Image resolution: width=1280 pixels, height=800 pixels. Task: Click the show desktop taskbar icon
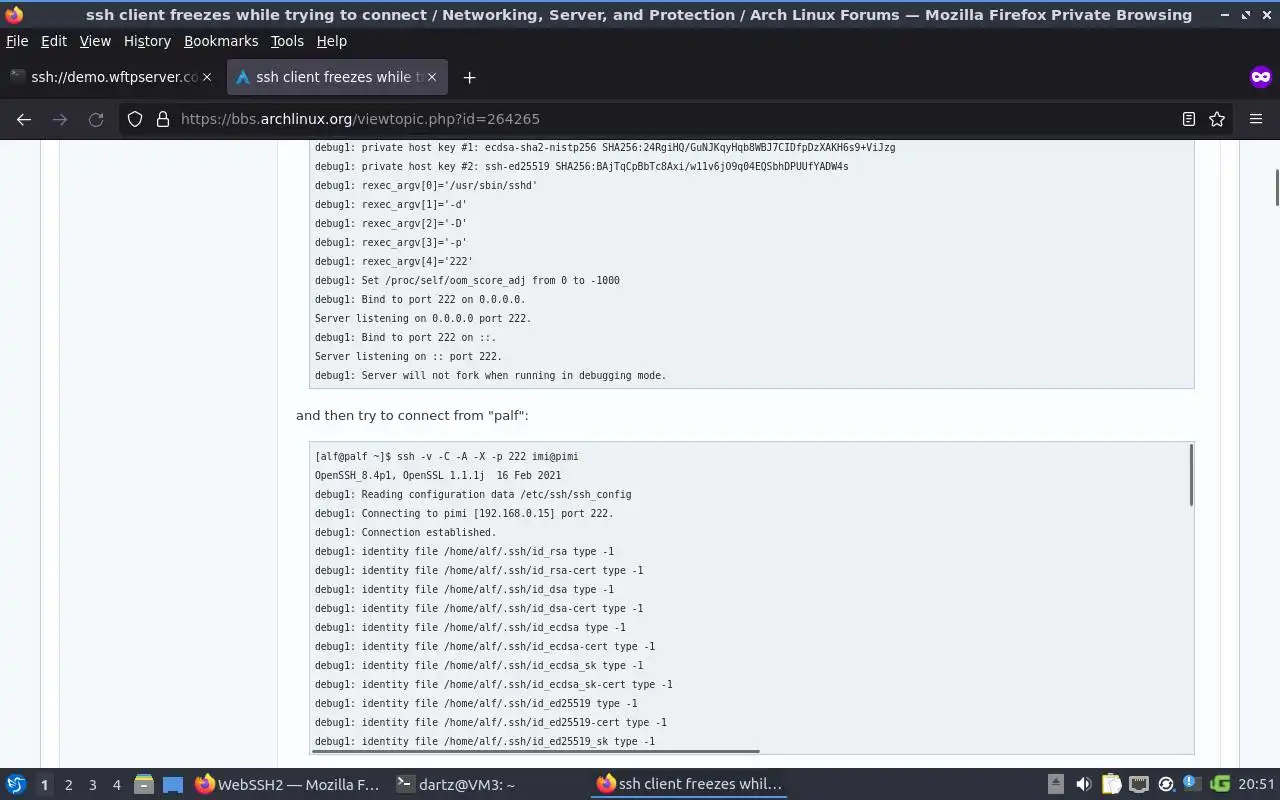tap(173, 785)
